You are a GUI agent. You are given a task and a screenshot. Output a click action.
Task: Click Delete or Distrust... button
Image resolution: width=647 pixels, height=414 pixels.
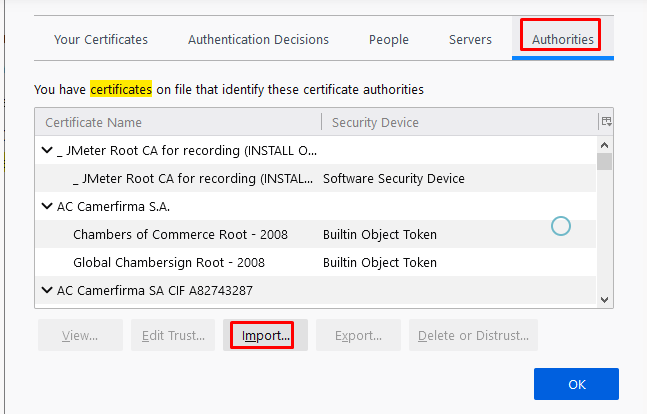(x=473, y=335)
